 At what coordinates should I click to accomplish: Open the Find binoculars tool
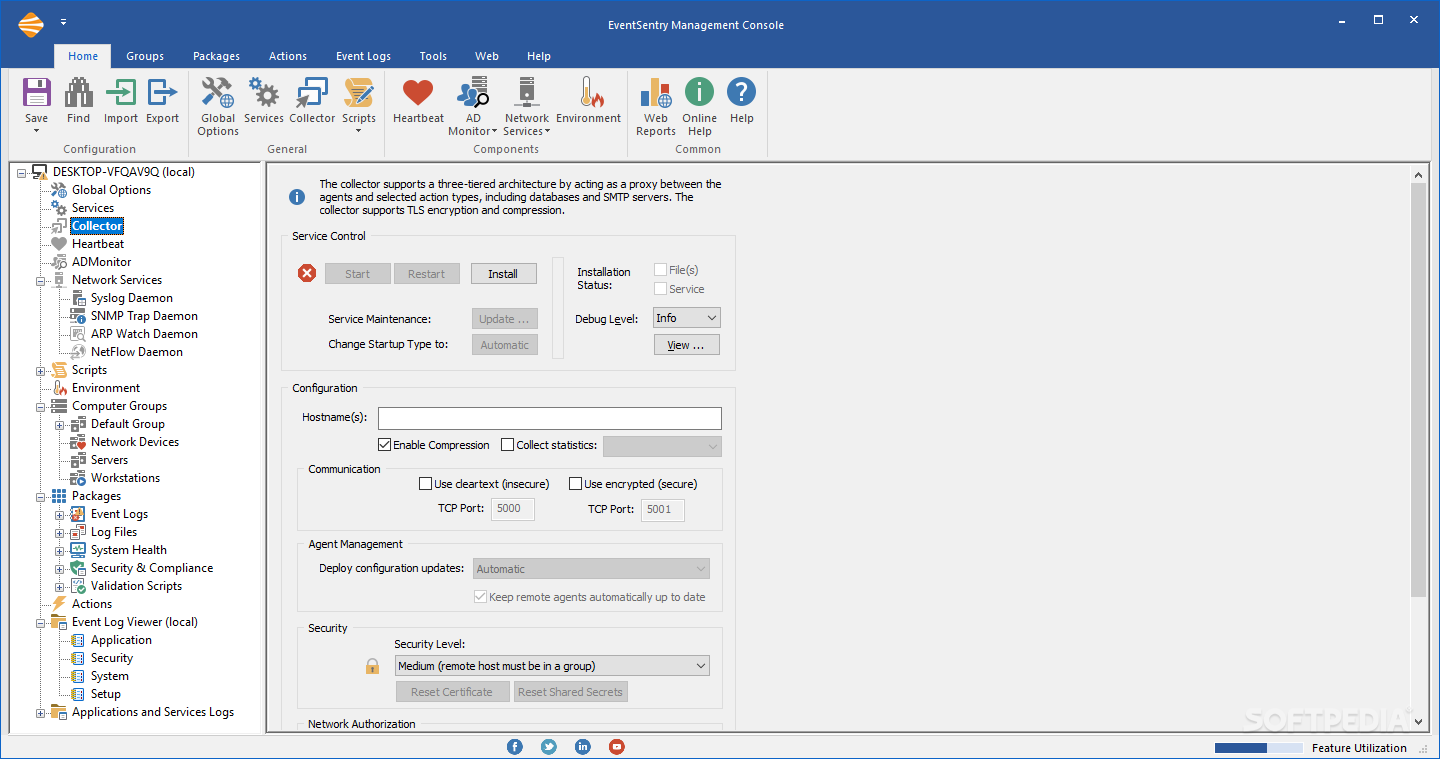point(78,93)
